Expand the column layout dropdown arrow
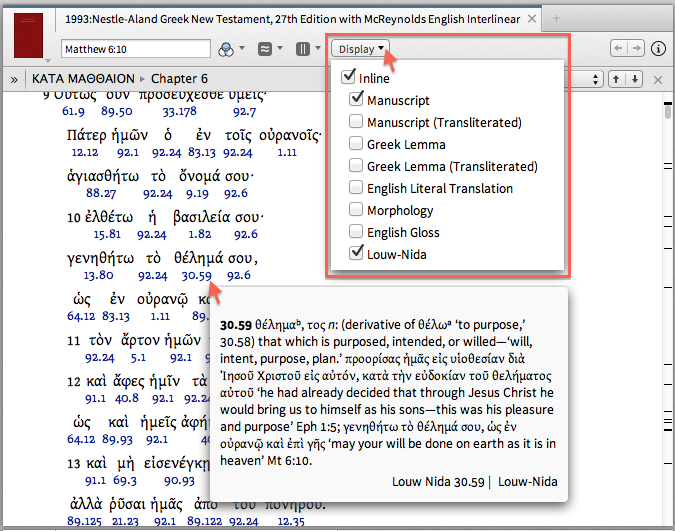675x531 pixels. pos(318,48)
